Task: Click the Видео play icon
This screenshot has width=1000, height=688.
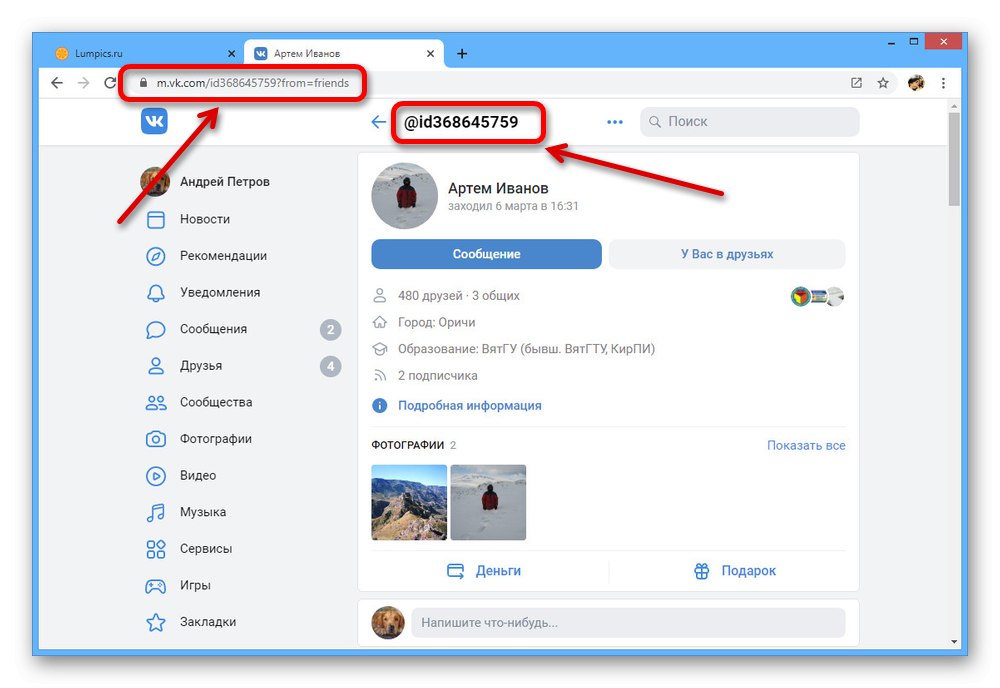Action: coord(156,476)
